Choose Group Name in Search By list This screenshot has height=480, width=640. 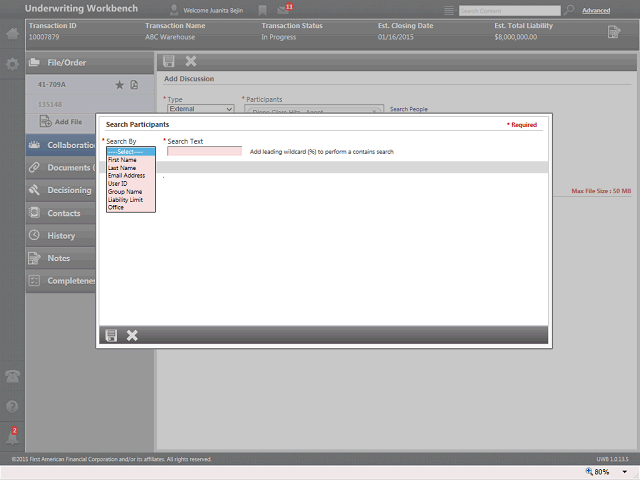(131, 191)
